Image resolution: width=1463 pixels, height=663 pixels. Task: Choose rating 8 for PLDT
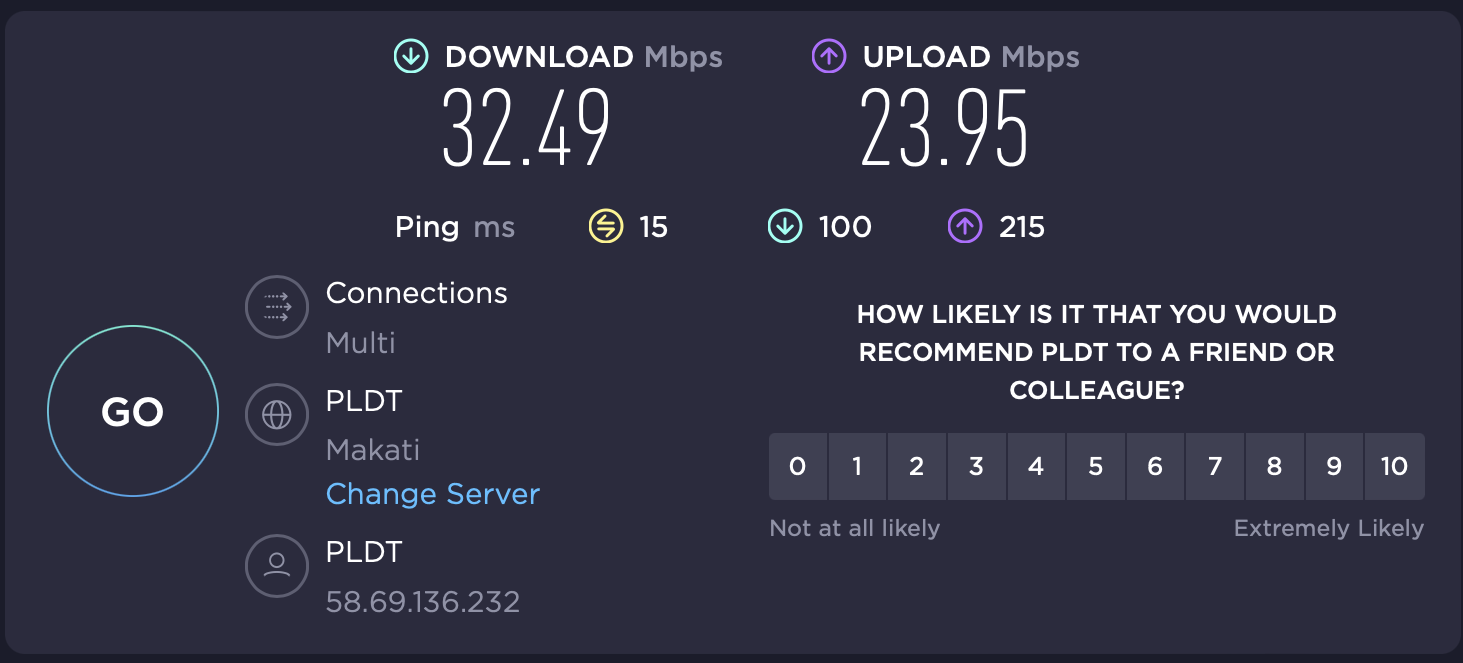point(1274,466)
